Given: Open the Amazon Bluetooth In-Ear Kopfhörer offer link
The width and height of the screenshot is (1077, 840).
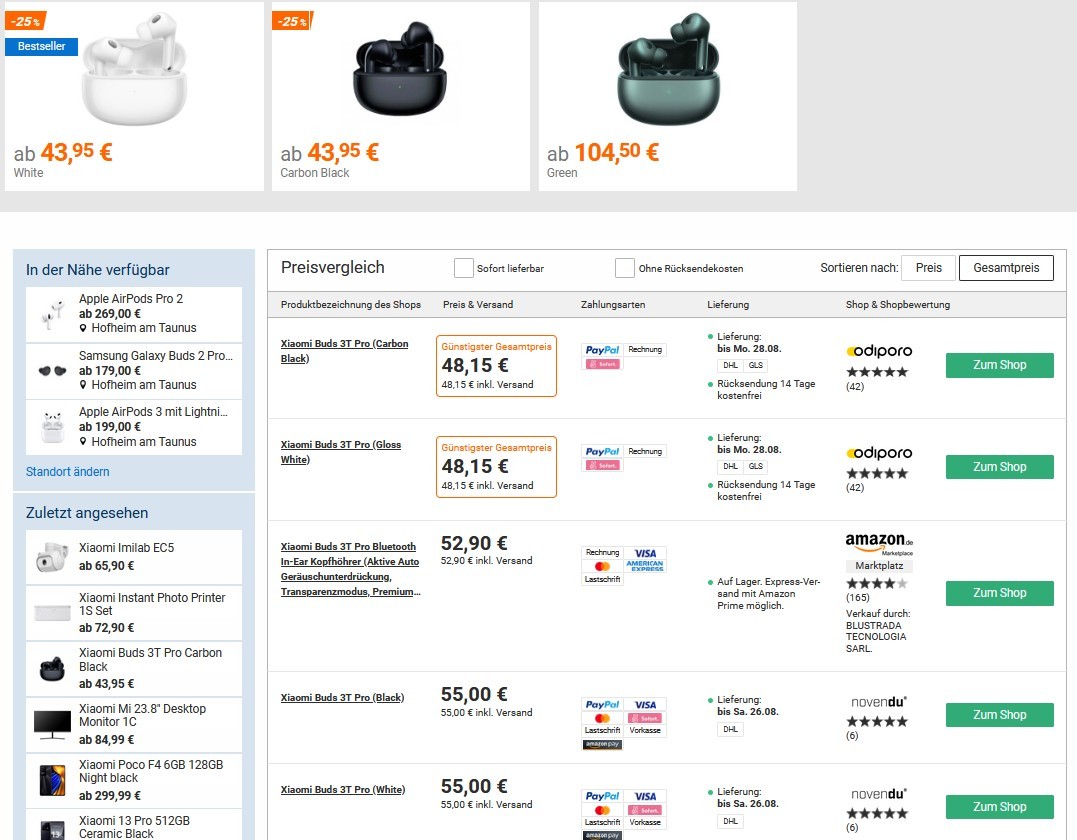Looking at the screenshot, I should tap(350, 569).
